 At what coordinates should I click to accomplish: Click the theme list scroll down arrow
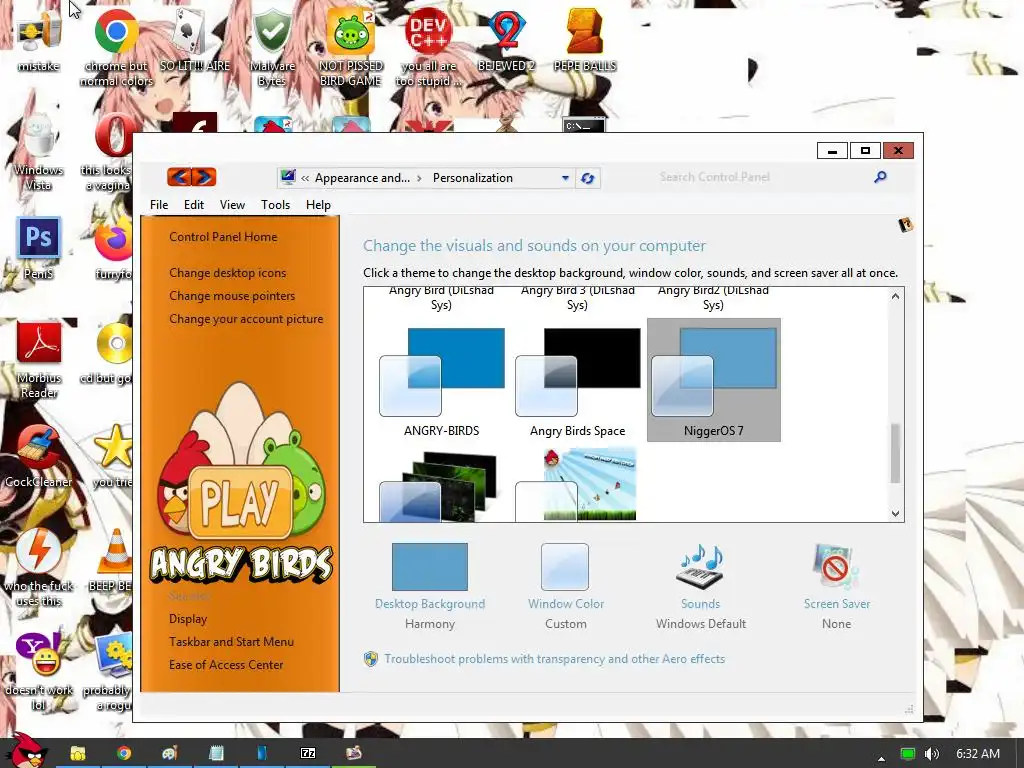895,513
